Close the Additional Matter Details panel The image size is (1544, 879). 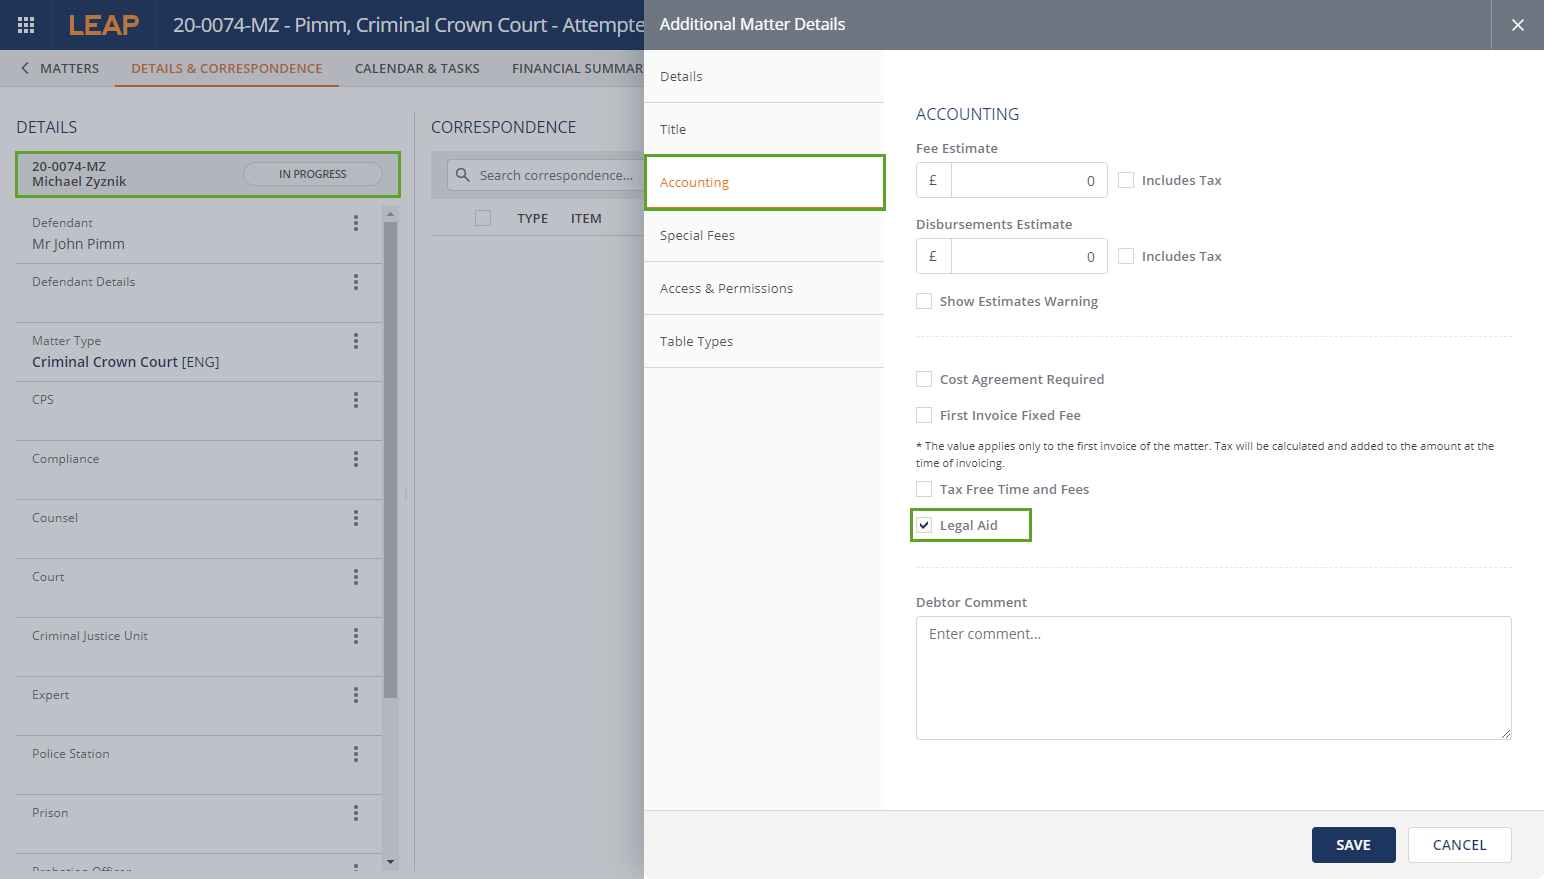1517,25
